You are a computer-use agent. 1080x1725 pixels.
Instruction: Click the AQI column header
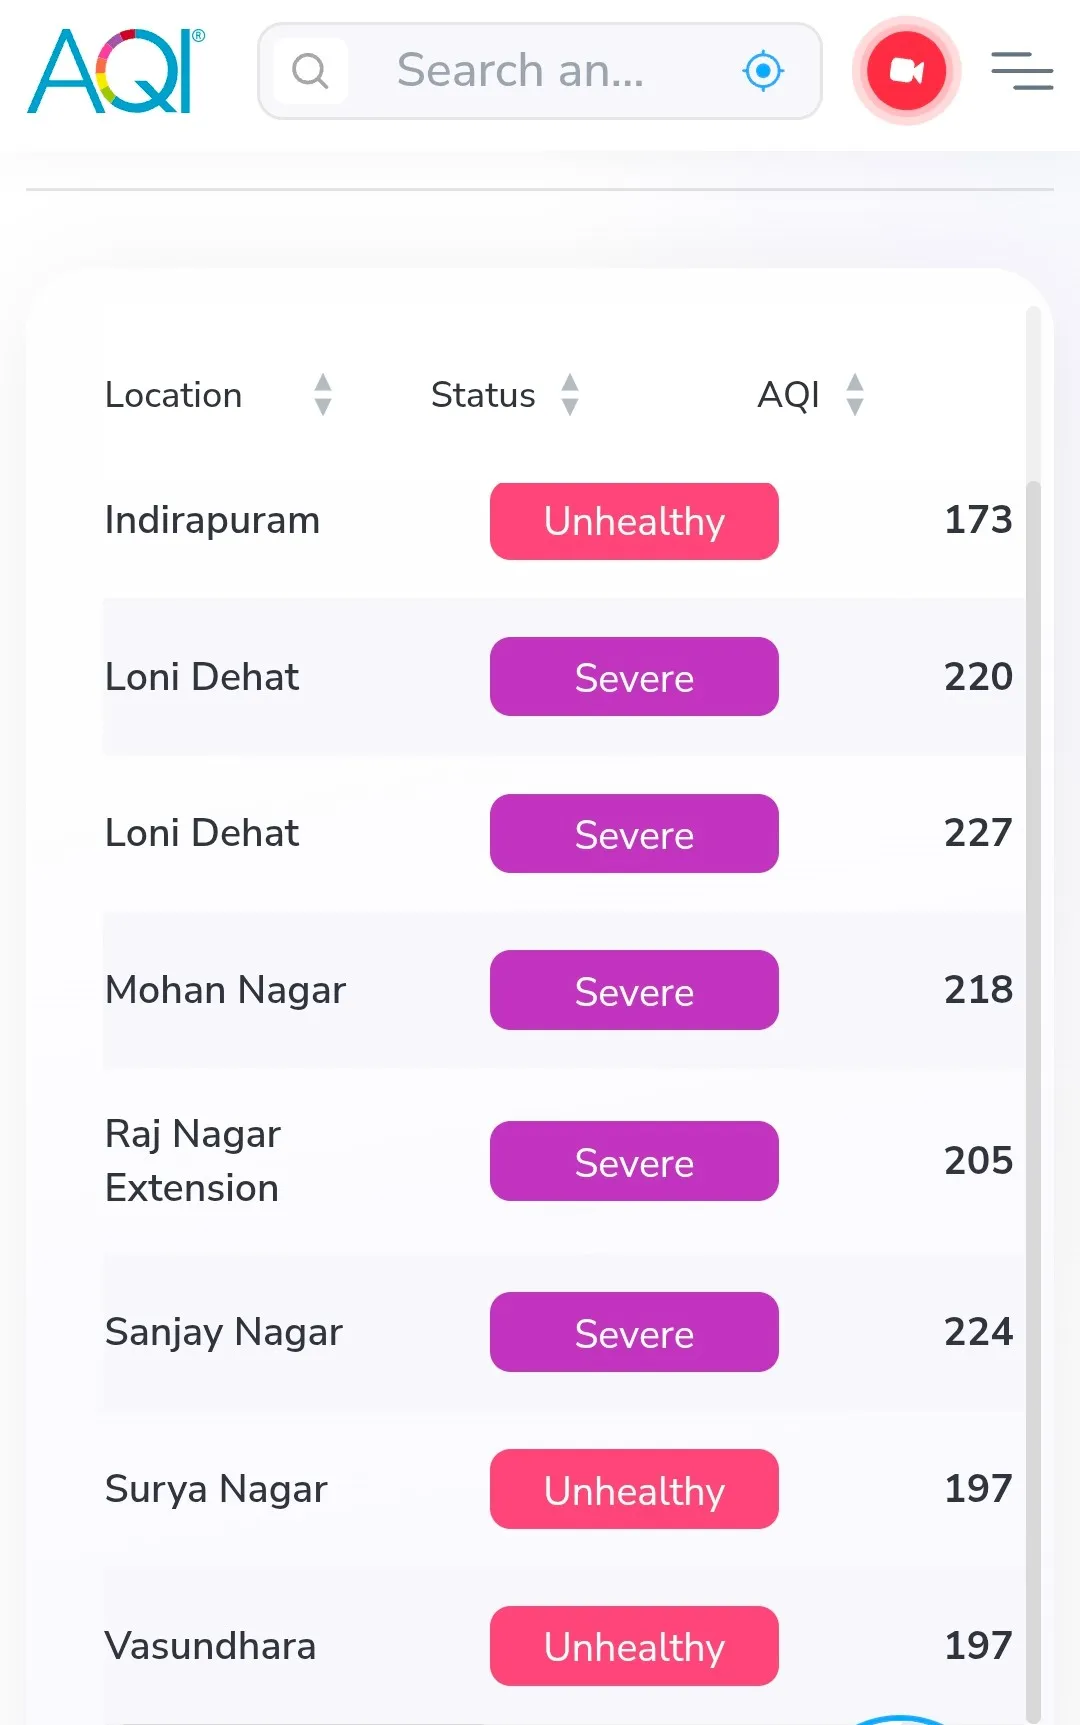[788, 395]
